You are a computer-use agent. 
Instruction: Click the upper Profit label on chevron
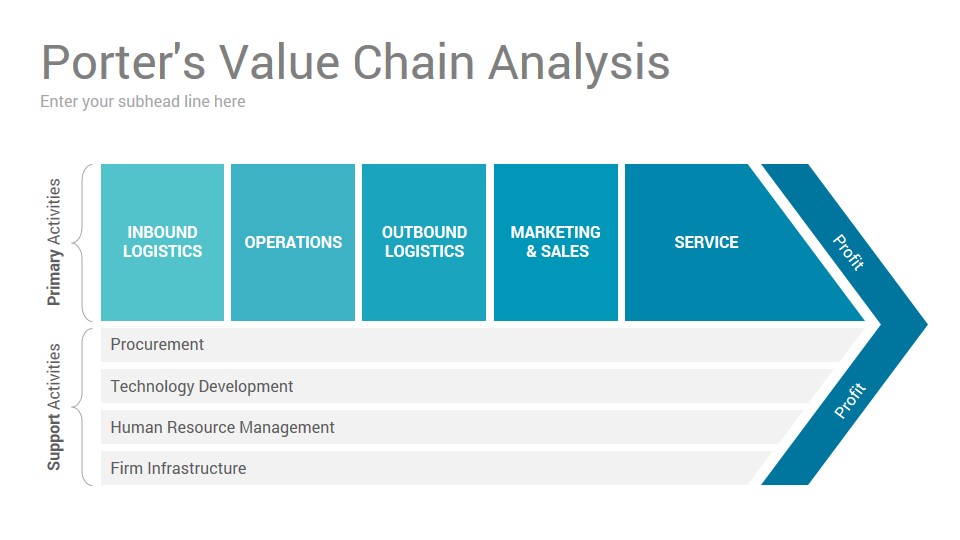coord(849,252)
